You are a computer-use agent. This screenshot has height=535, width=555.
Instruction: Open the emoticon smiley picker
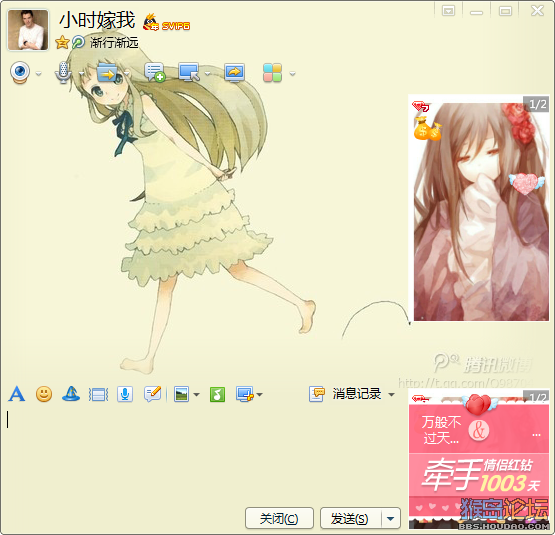(x=44, y=394)
